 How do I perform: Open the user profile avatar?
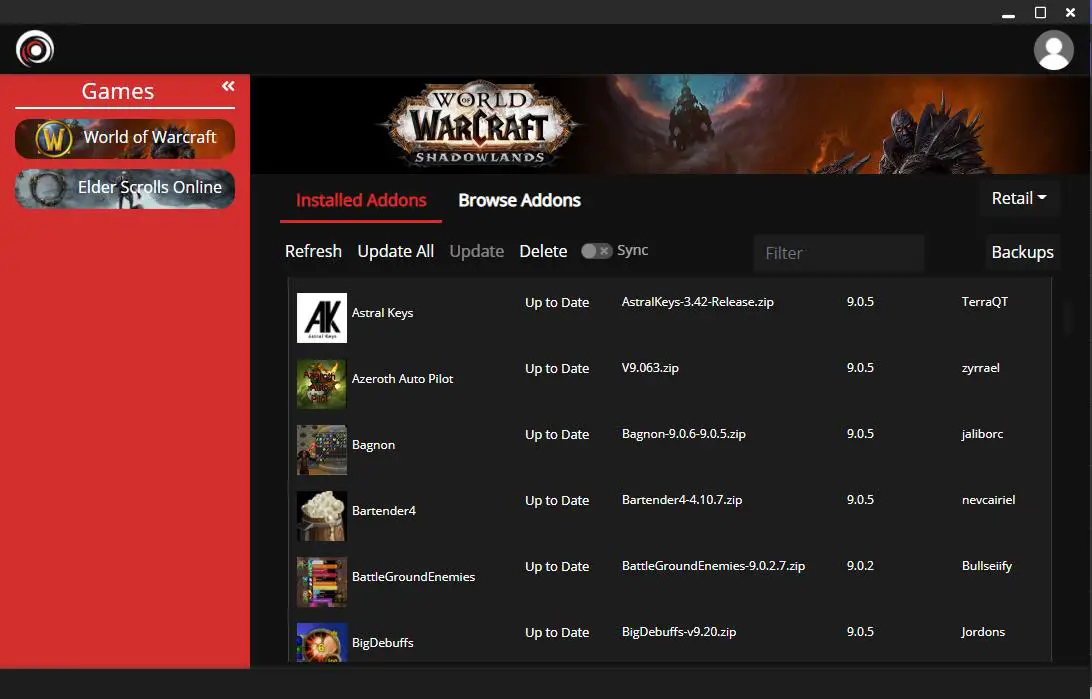(1054, 49)
